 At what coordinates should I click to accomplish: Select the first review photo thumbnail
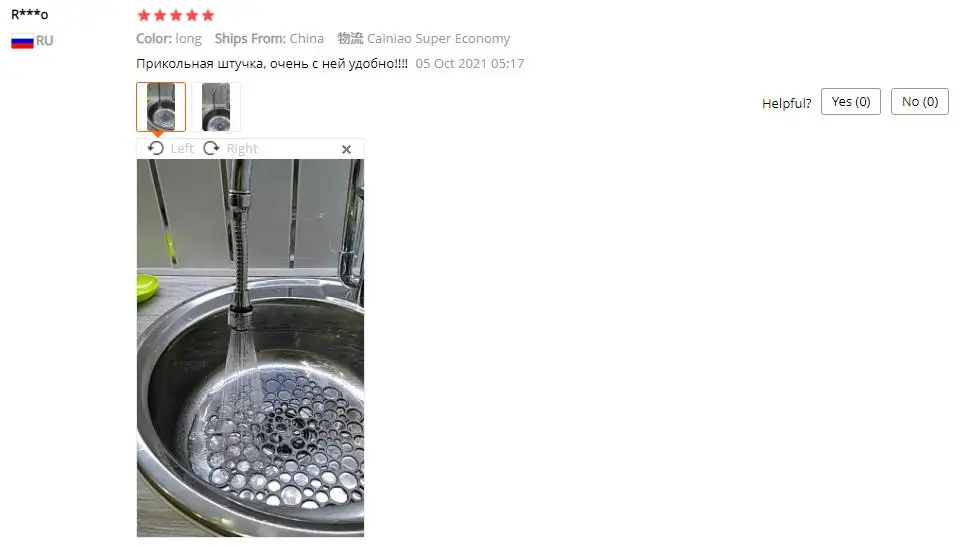click(x=161, y=107)
